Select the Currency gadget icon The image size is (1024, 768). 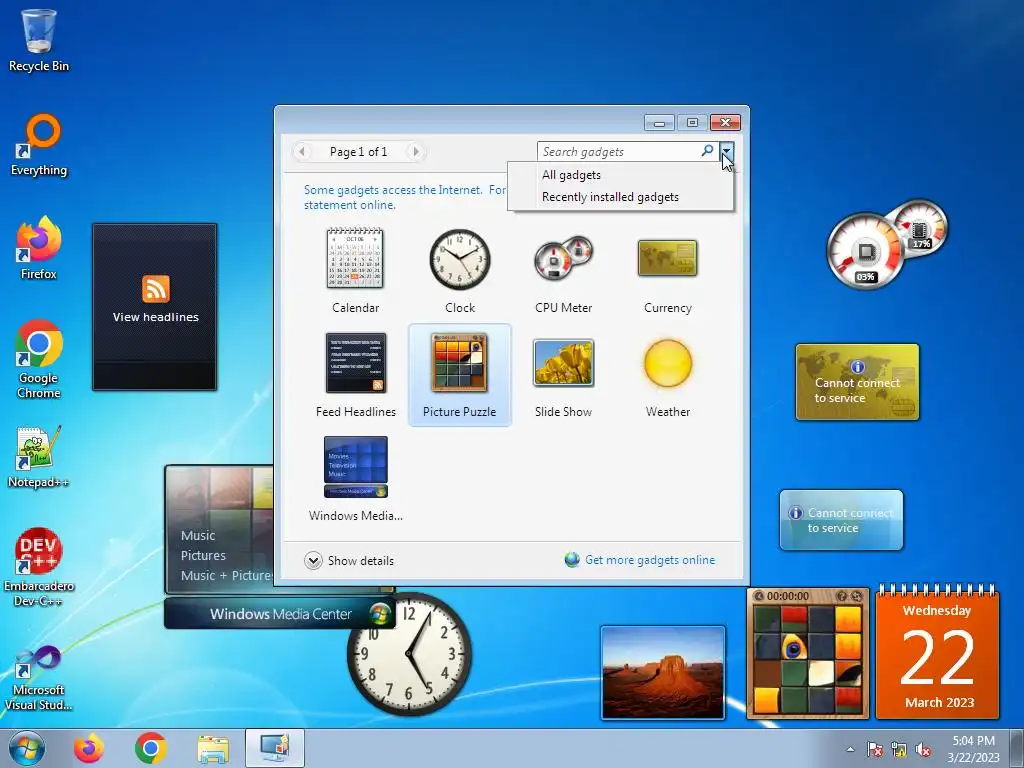click(x=667, y=258)
